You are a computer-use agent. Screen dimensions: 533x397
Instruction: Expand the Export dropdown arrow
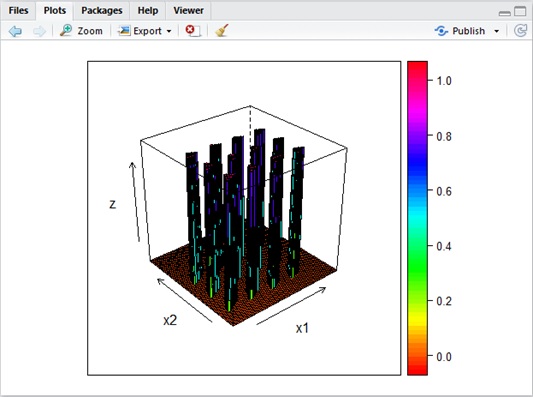click(x=169, y=31)
